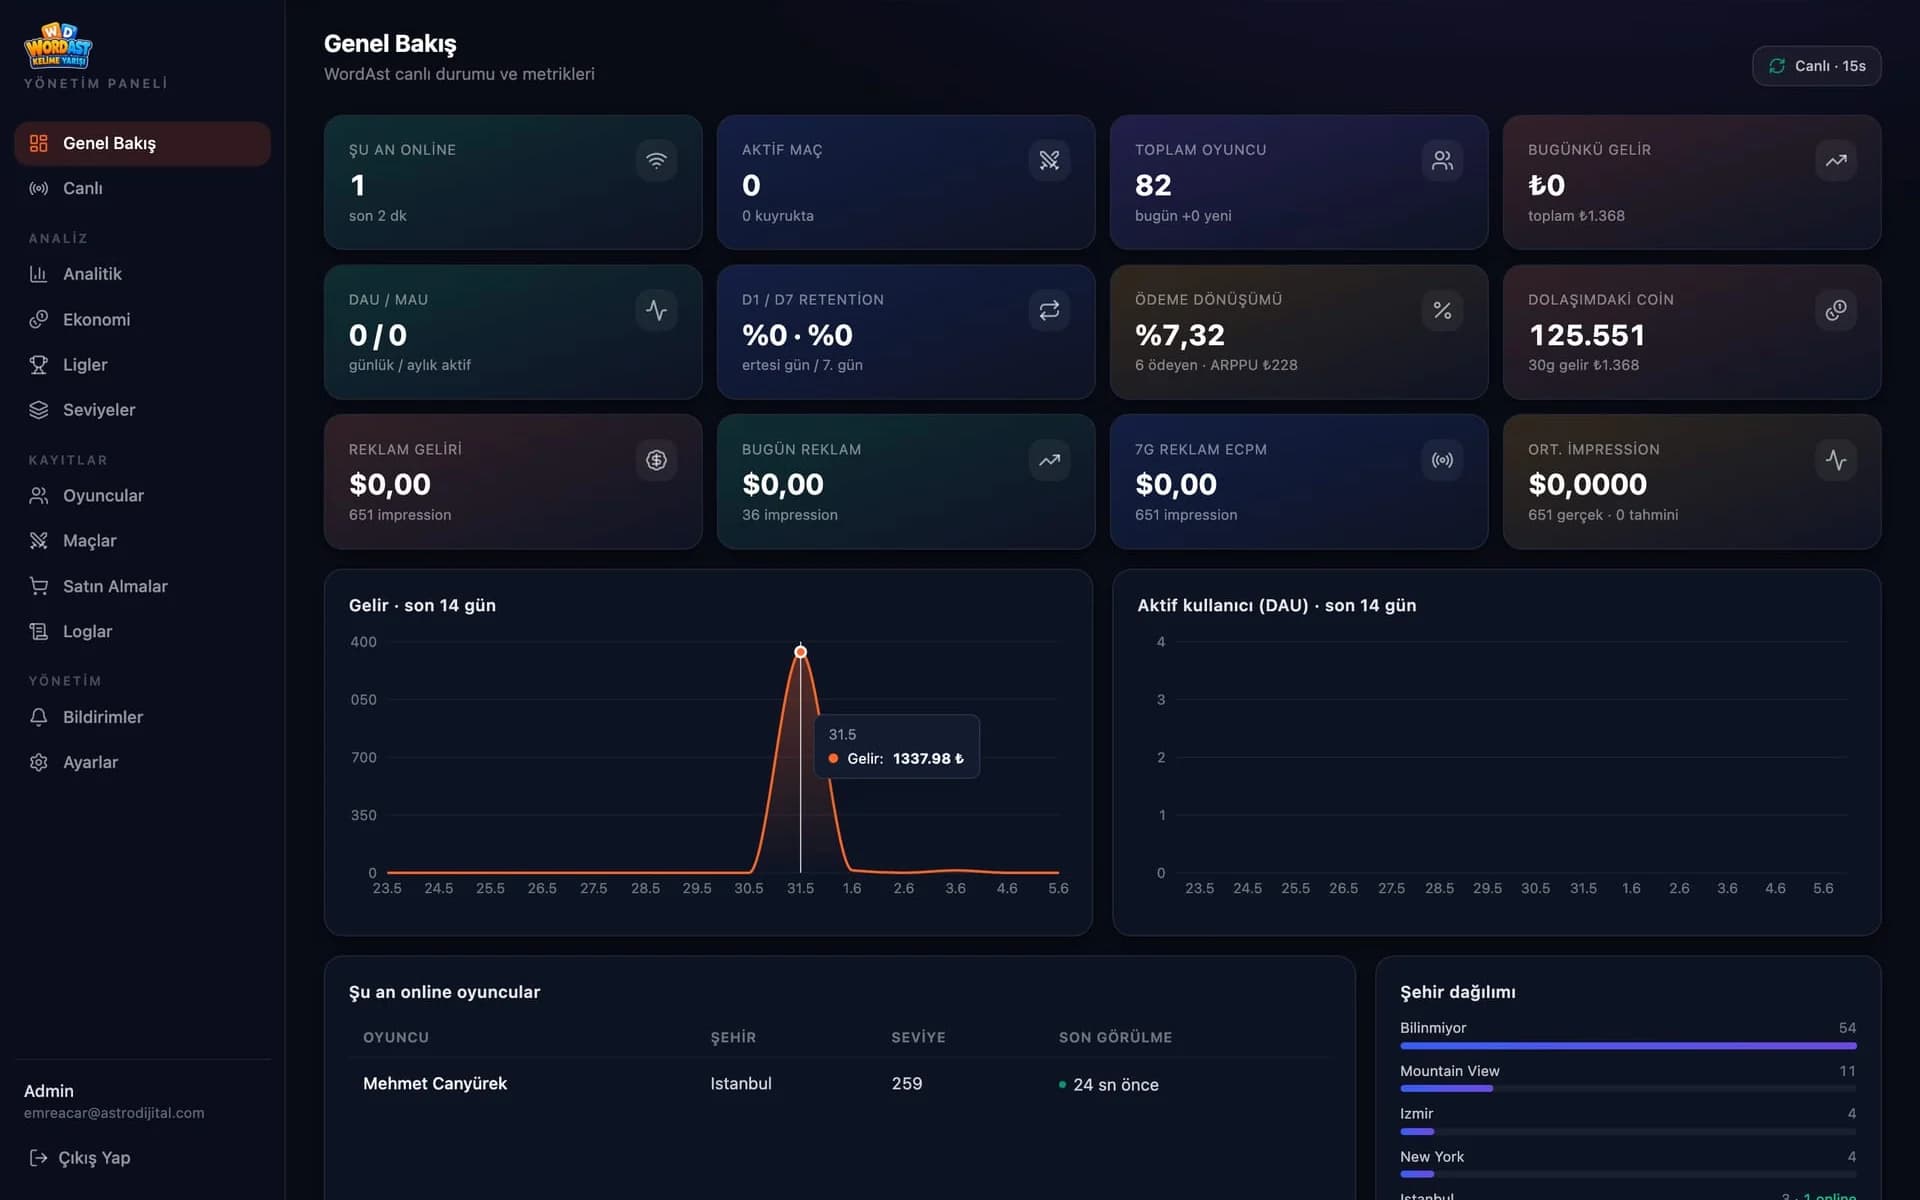
Task: Click the Bilinmiyor city progress bar
Action: coord(1628,1046)
